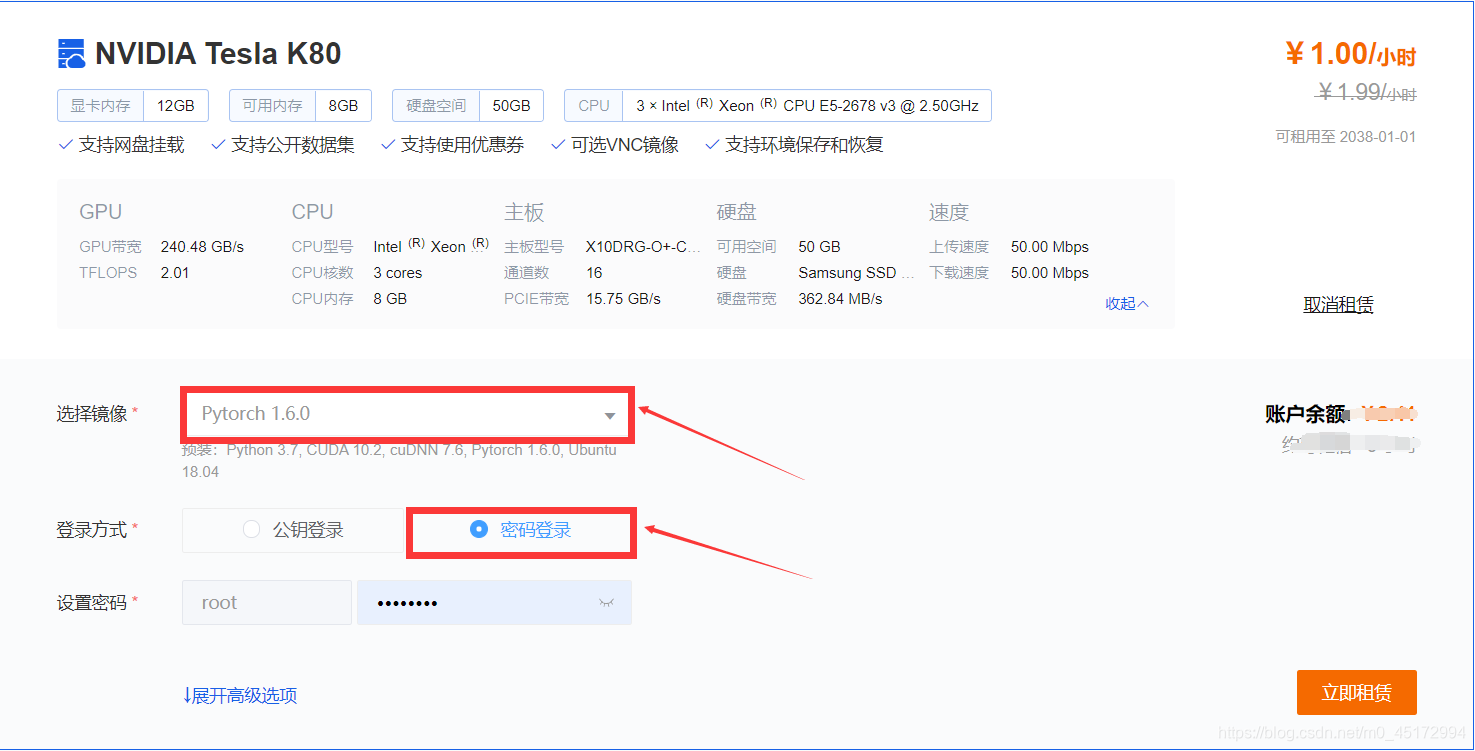
Task: Click the 取消租赁 cancel rental link
Action: [x=1338, y=304]
